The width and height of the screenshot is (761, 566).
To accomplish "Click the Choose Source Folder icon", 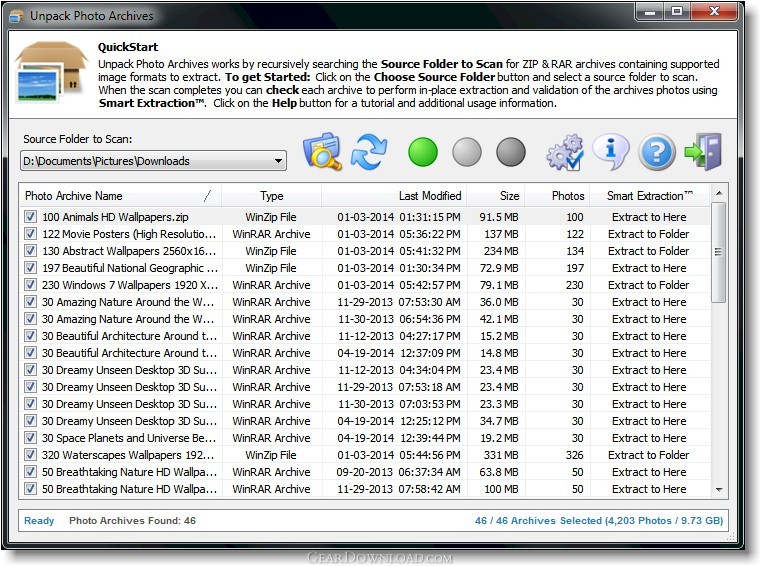I will click(323, 151).
